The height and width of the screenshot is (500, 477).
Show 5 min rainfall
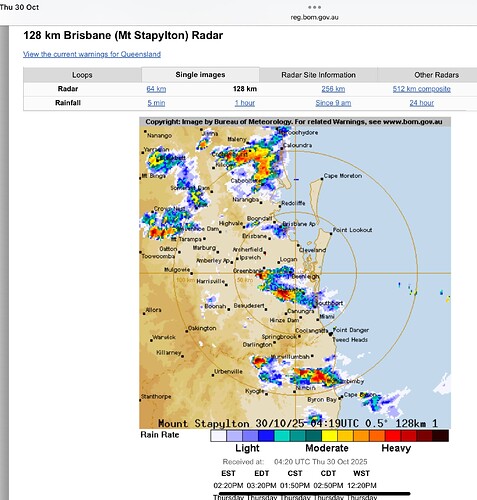point(156,103)
